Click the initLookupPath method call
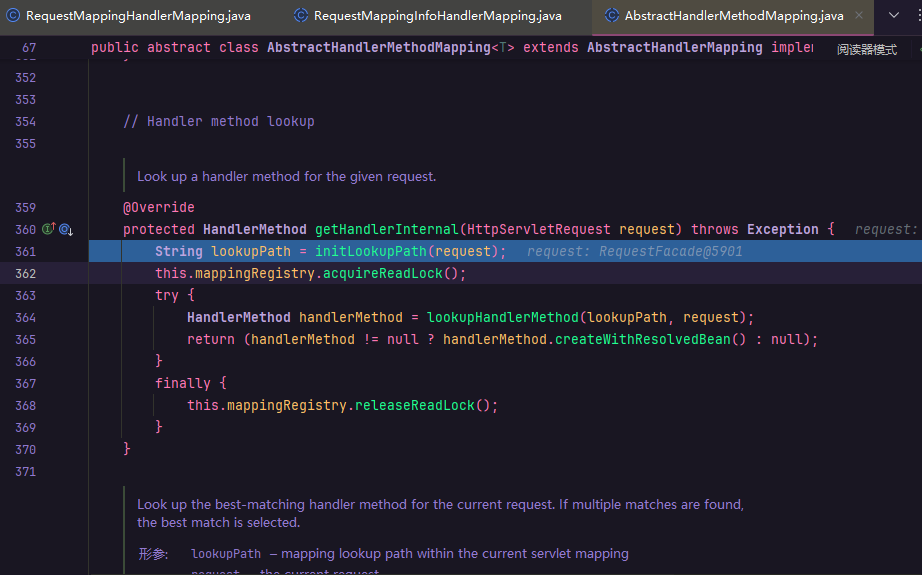 pos(370,252)
